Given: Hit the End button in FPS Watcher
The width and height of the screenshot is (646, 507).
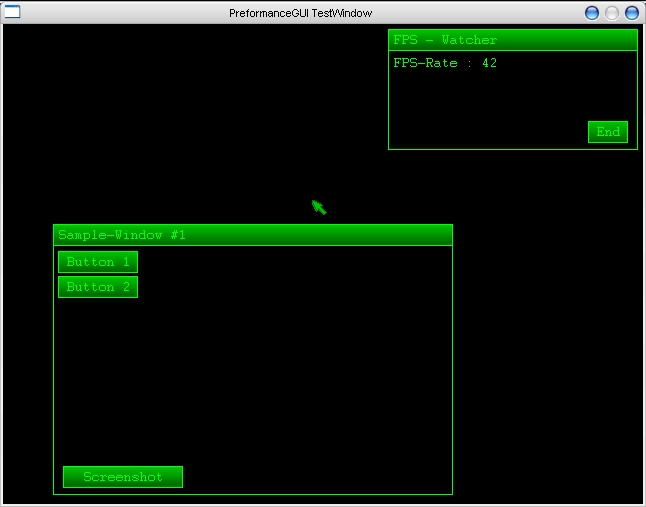Looking at the screenshot, I should (607, 132).
